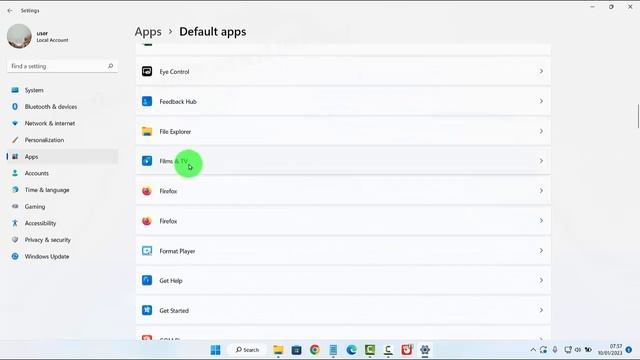This screenshot has width=640, height=360.
Task: Click the Eye Control app icon
Action: tap(147, 71)
